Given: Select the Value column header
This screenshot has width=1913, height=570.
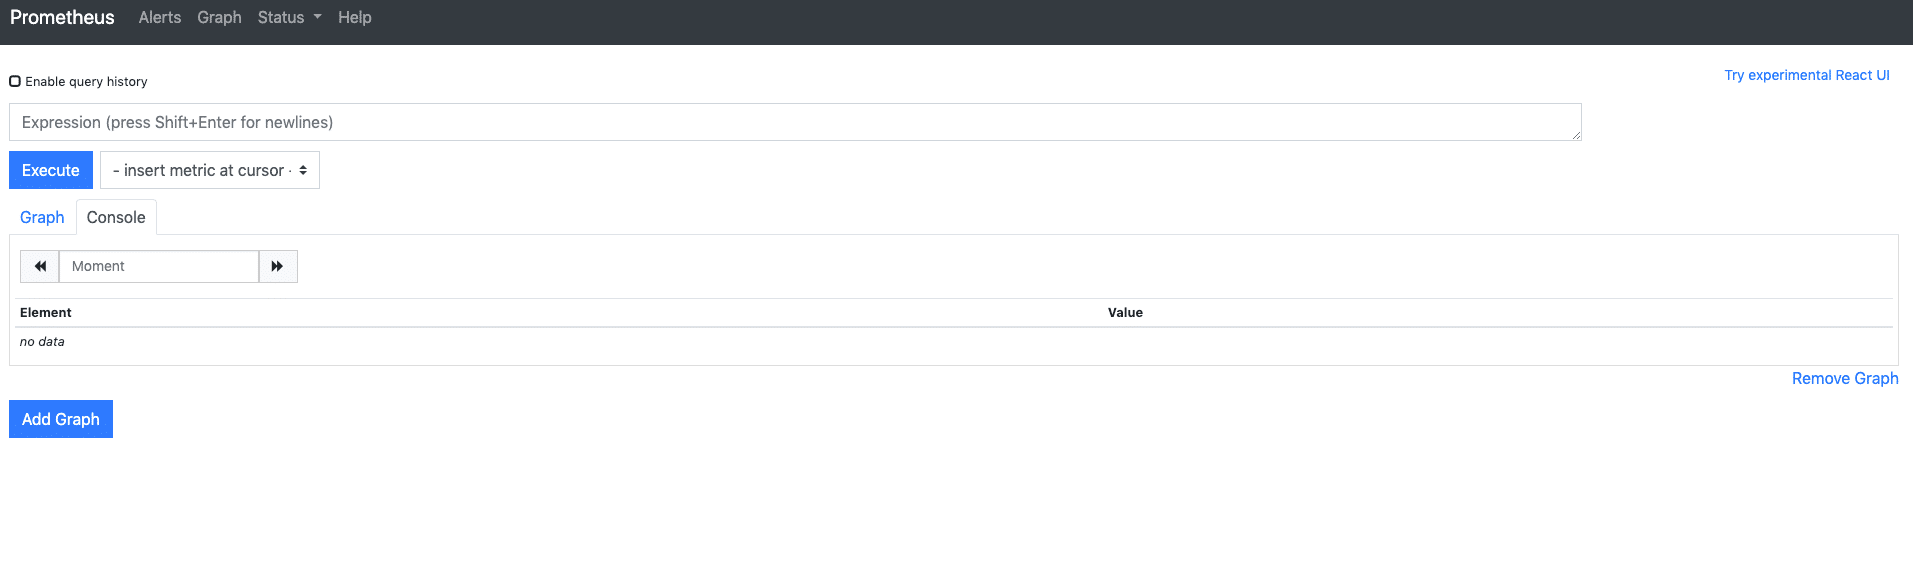Looking at the screenshot, I should (1125, 312).
